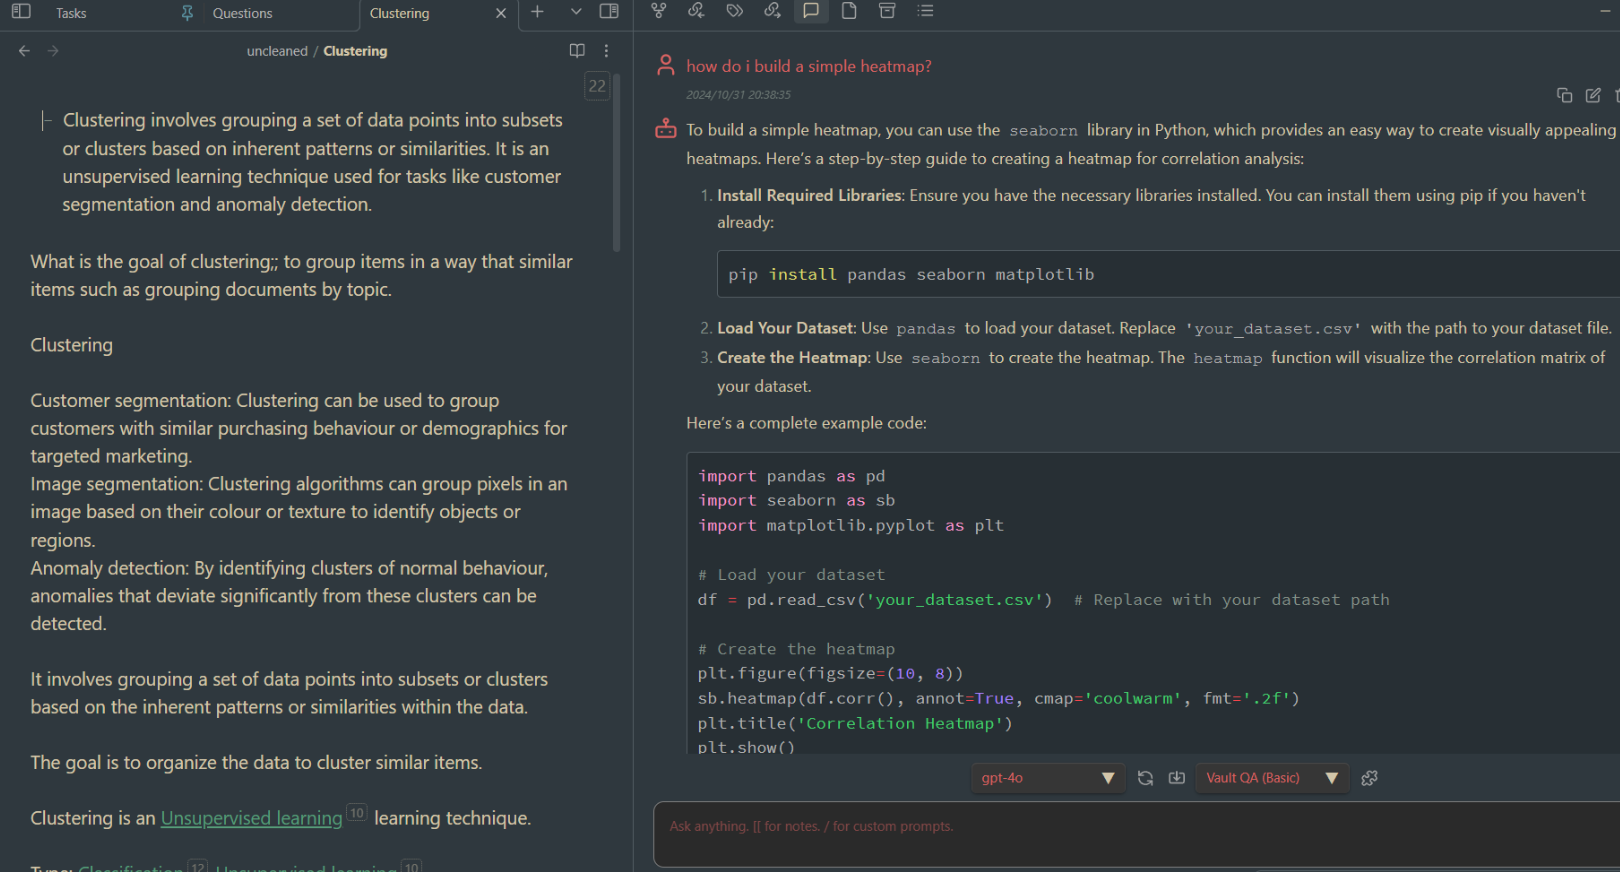Image resolution: width=1620 pixels, height=872 pixels.
Task: Click 'Here's a complete example code:' text
Action: (806, 423)
